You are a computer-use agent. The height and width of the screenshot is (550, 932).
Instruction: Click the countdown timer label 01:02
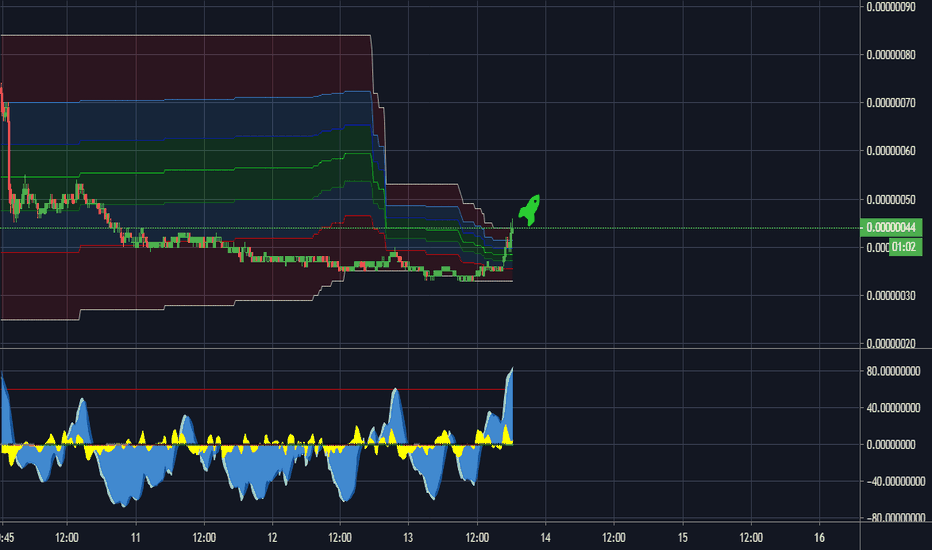coord(905,247)
